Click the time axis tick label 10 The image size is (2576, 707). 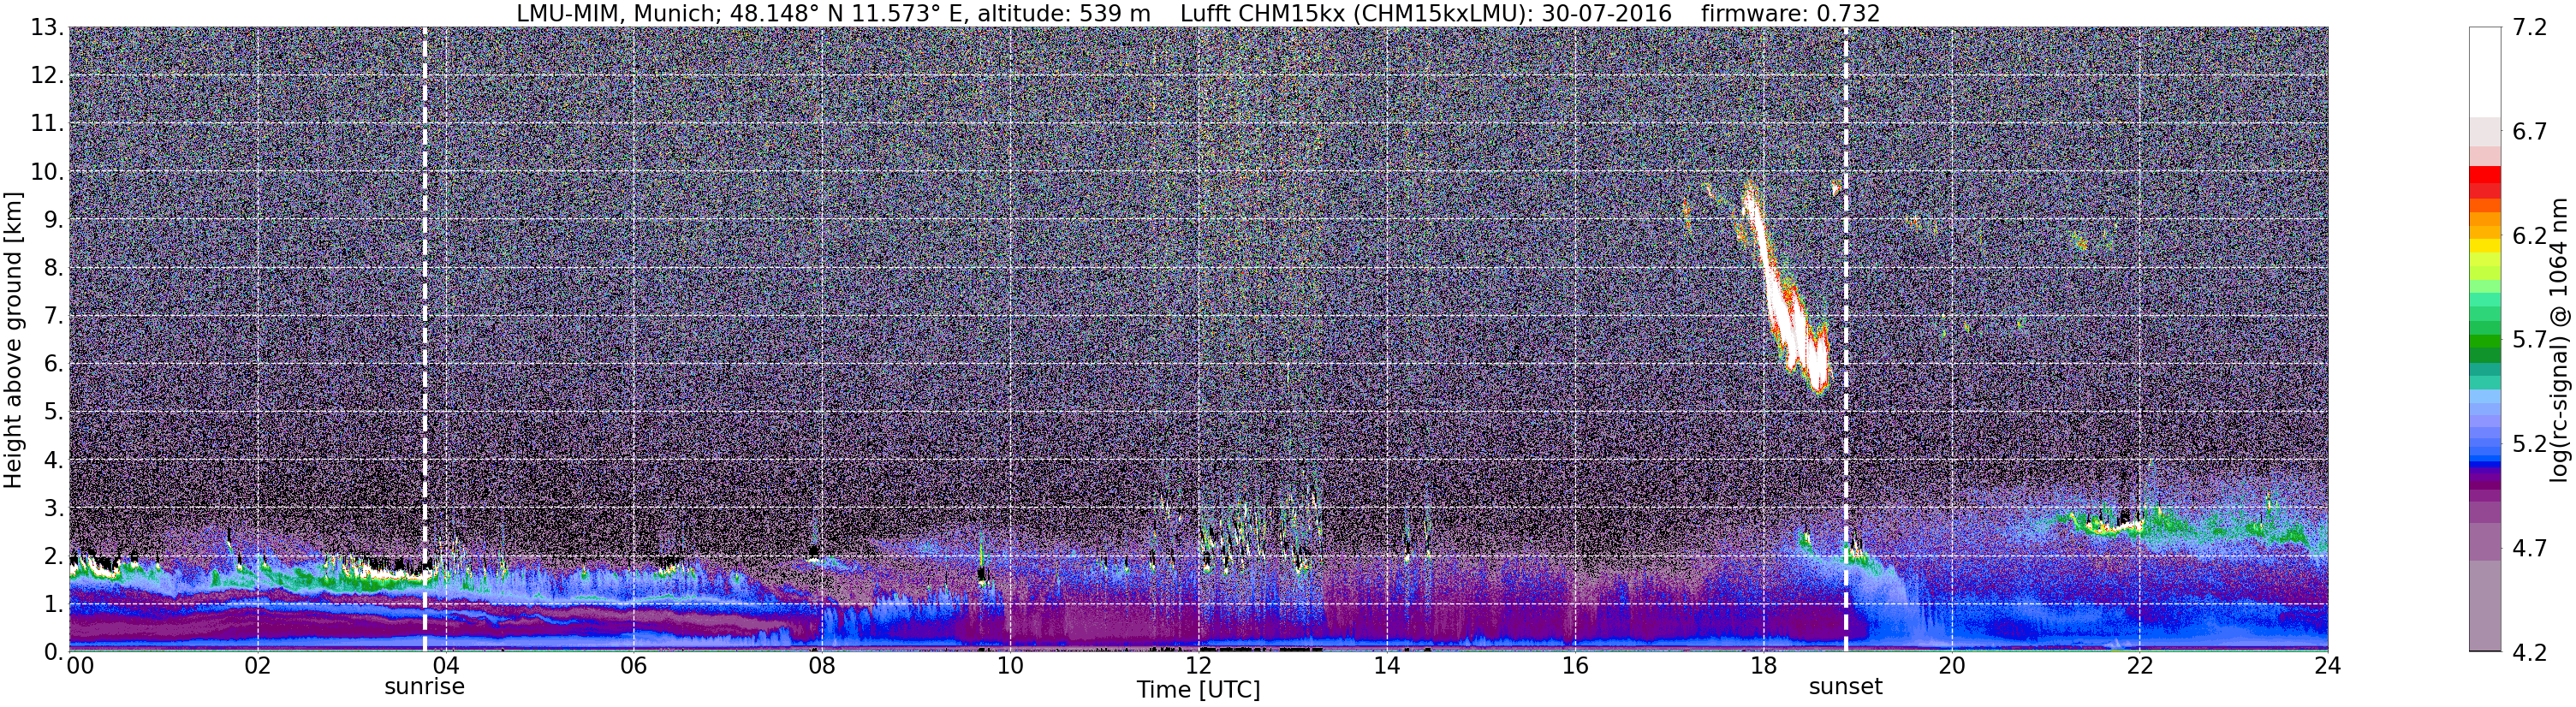(x=1010, y=666)
